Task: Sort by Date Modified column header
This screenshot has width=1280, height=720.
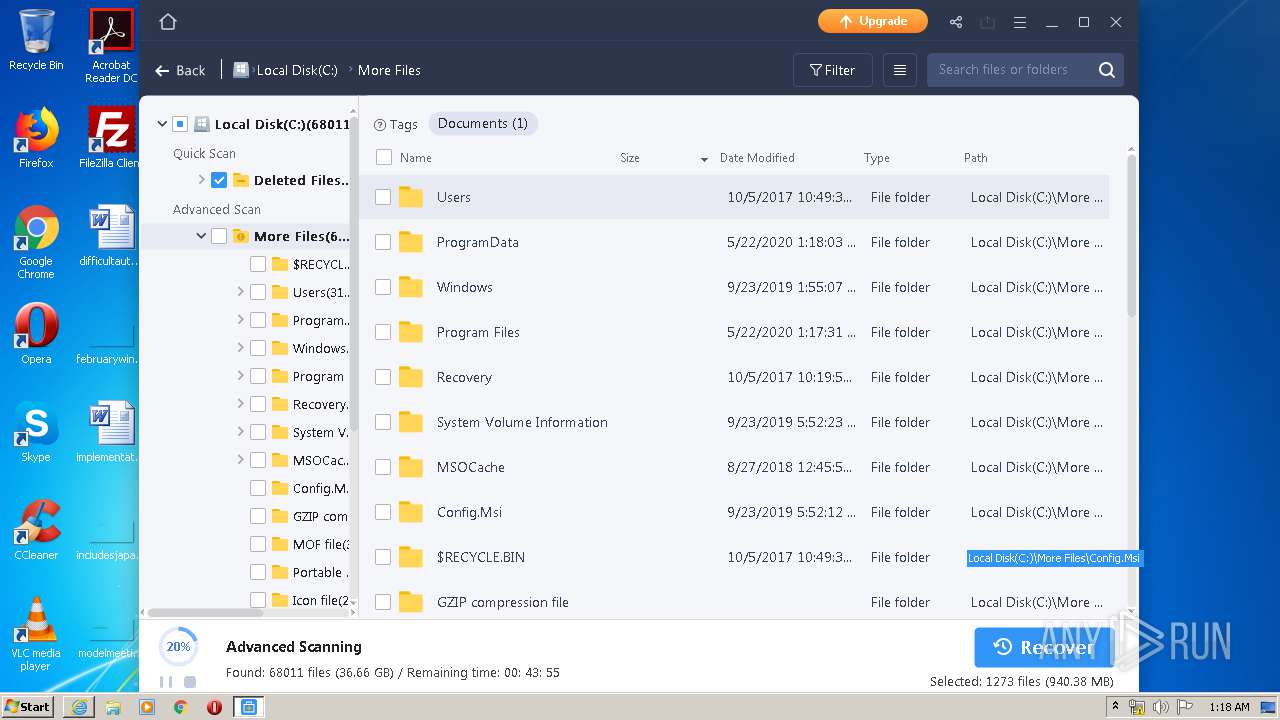Action: (x=757, y=158)
